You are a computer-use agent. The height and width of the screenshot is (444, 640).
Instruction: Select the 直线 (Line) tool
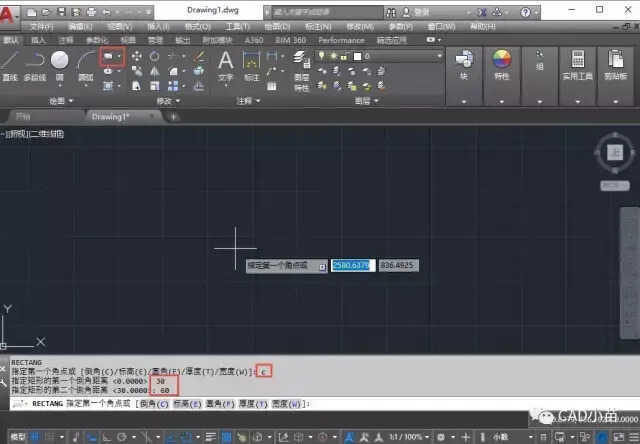point(10,65)
